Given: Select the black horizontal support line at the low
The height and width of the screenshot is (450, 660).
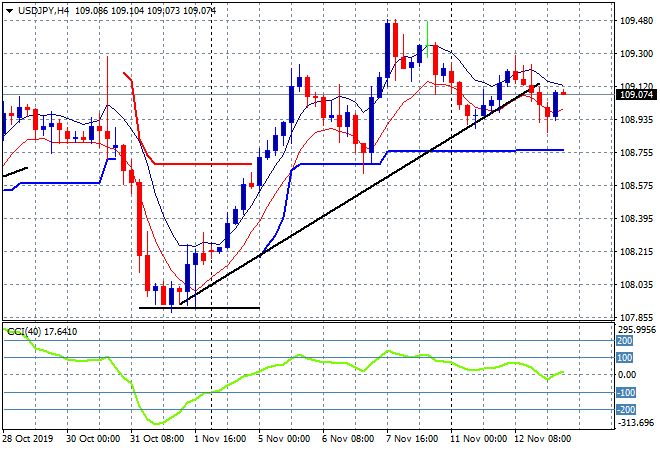Looking at the screenshot, I should pyautogui.click(x=199, y=308).
